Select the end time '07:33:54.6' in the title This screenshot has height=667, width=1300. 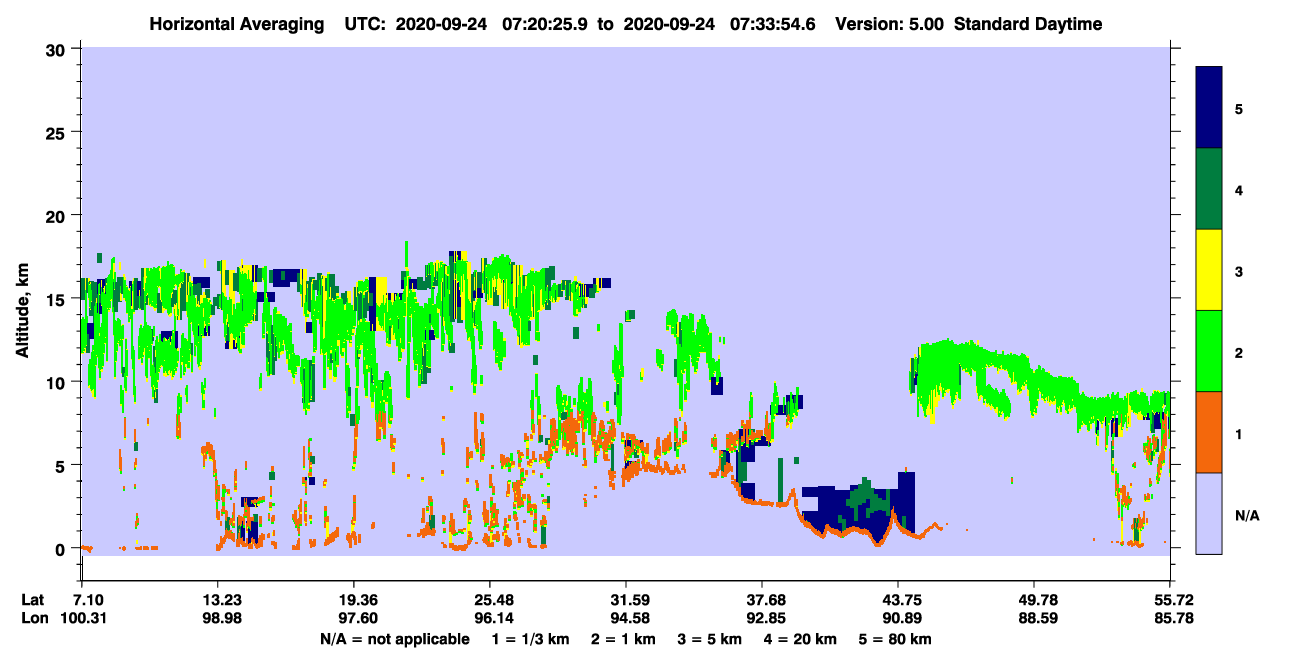point(774,24)
